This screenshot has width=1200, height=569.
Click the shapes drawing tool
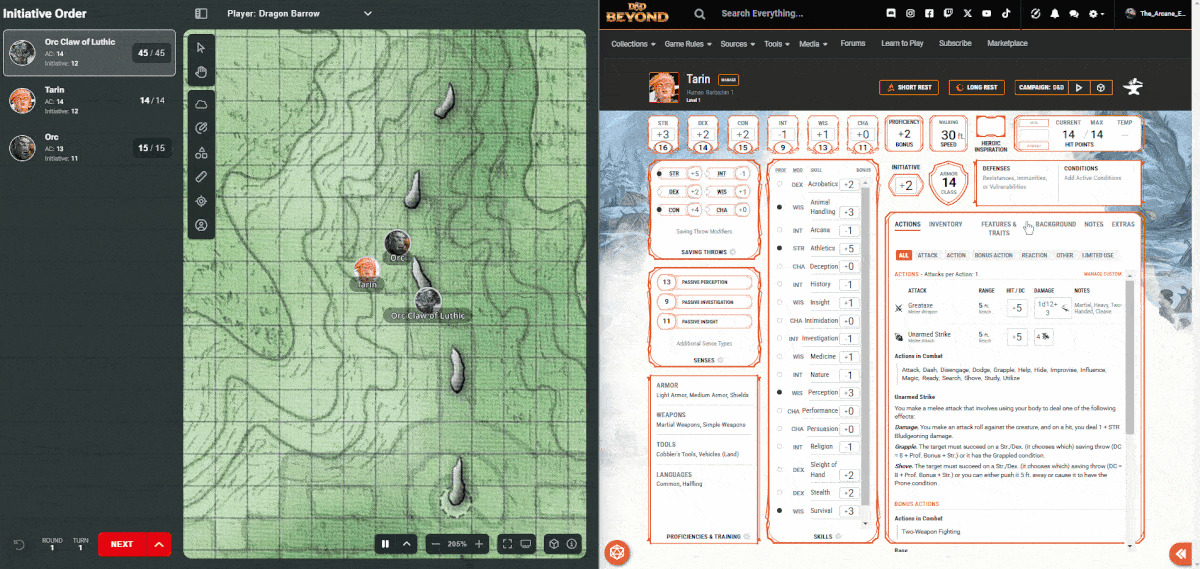201,153
